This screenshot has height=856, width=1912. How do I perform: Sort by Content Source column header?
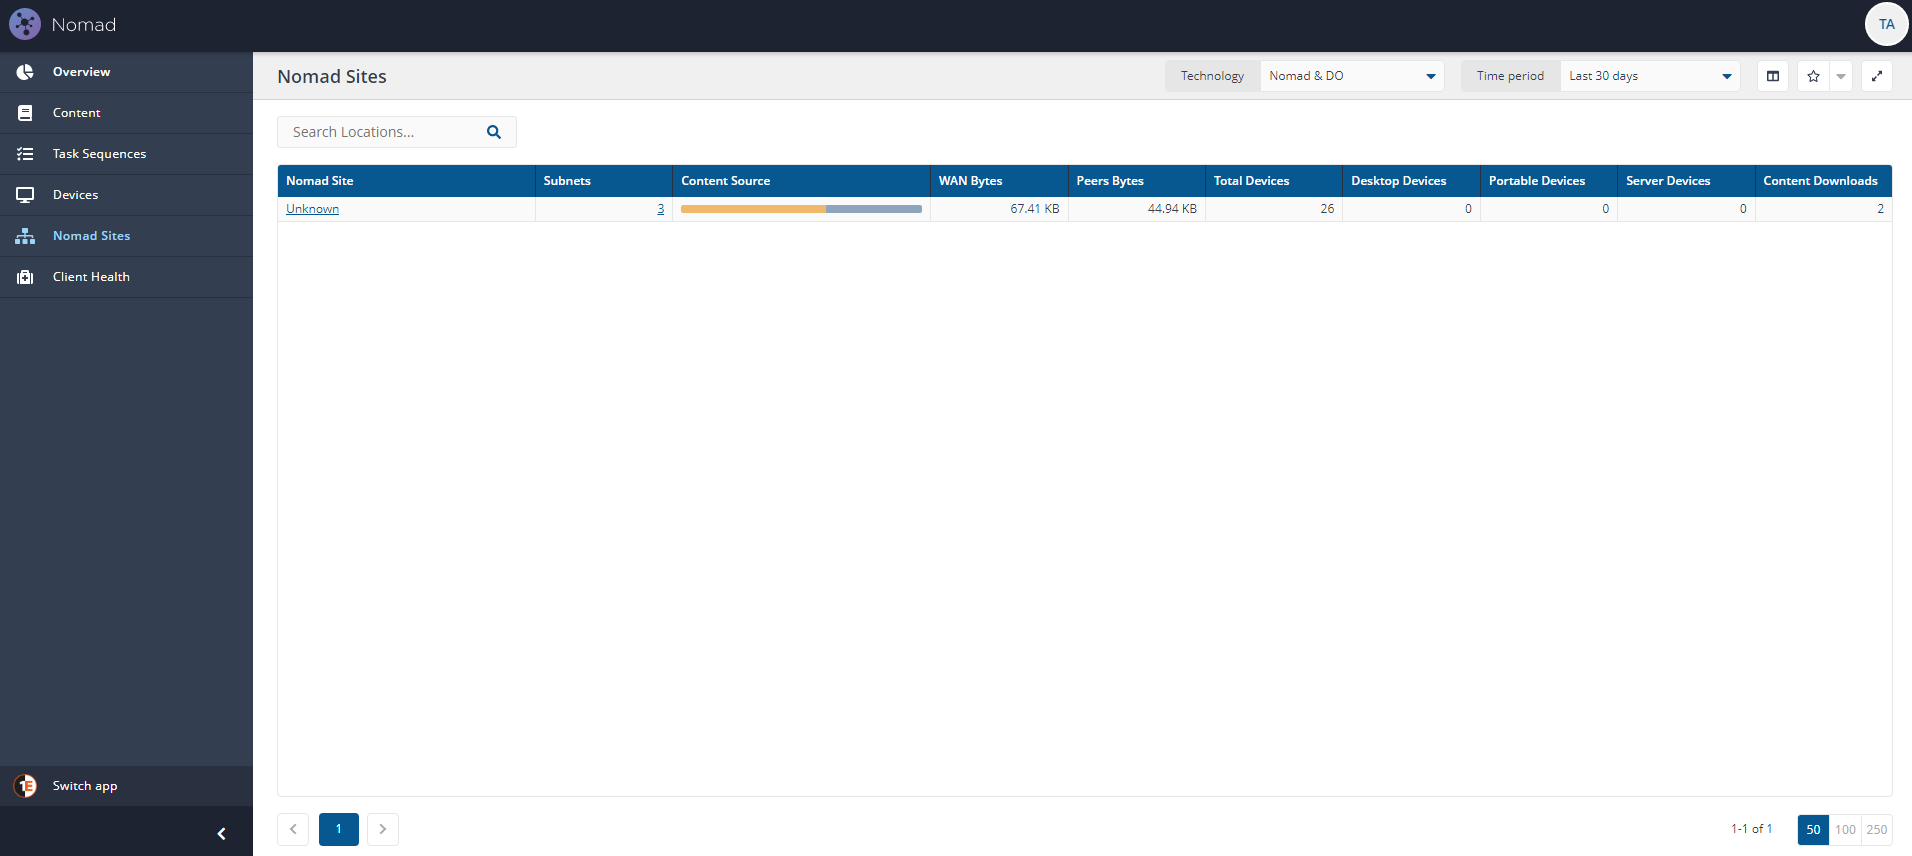(801, 181)
